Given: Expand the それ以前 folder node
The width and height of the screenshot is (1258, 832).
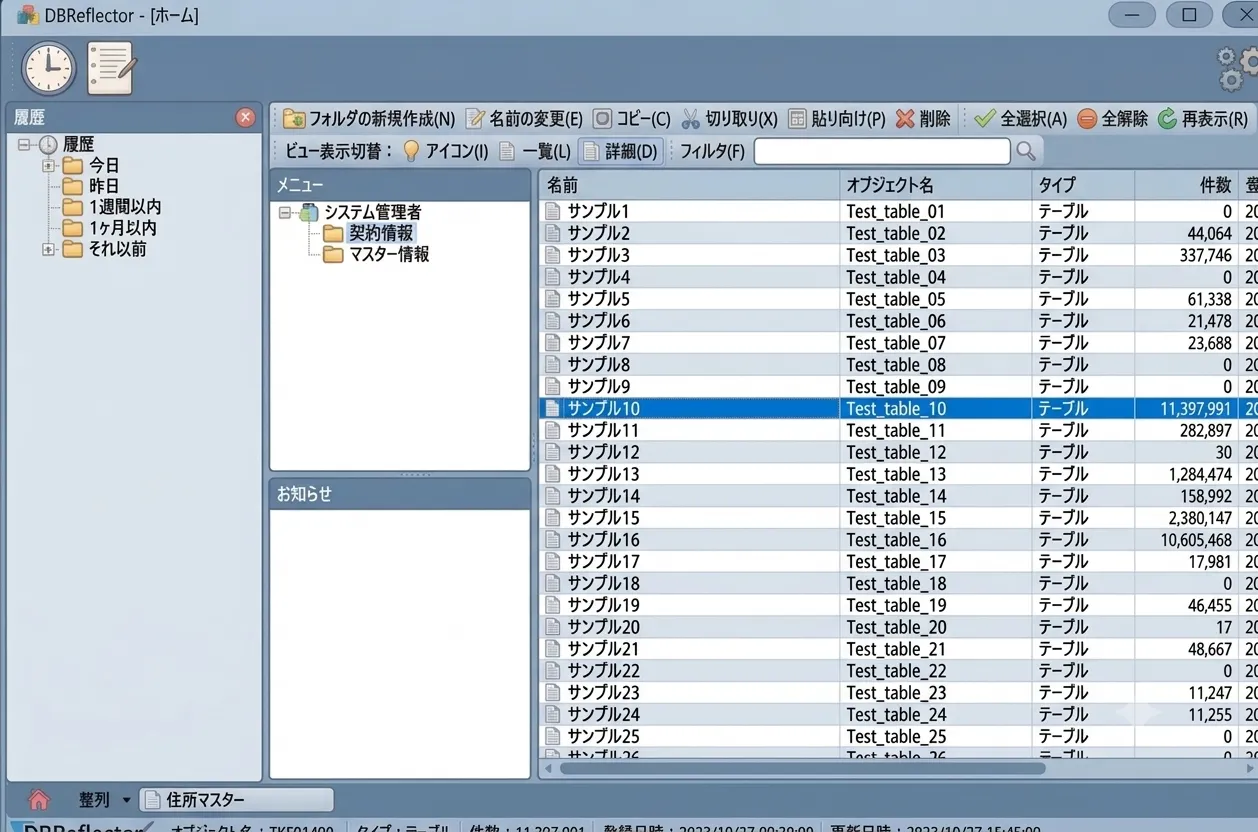Looking at the screenshot, I should coord(48,249).
